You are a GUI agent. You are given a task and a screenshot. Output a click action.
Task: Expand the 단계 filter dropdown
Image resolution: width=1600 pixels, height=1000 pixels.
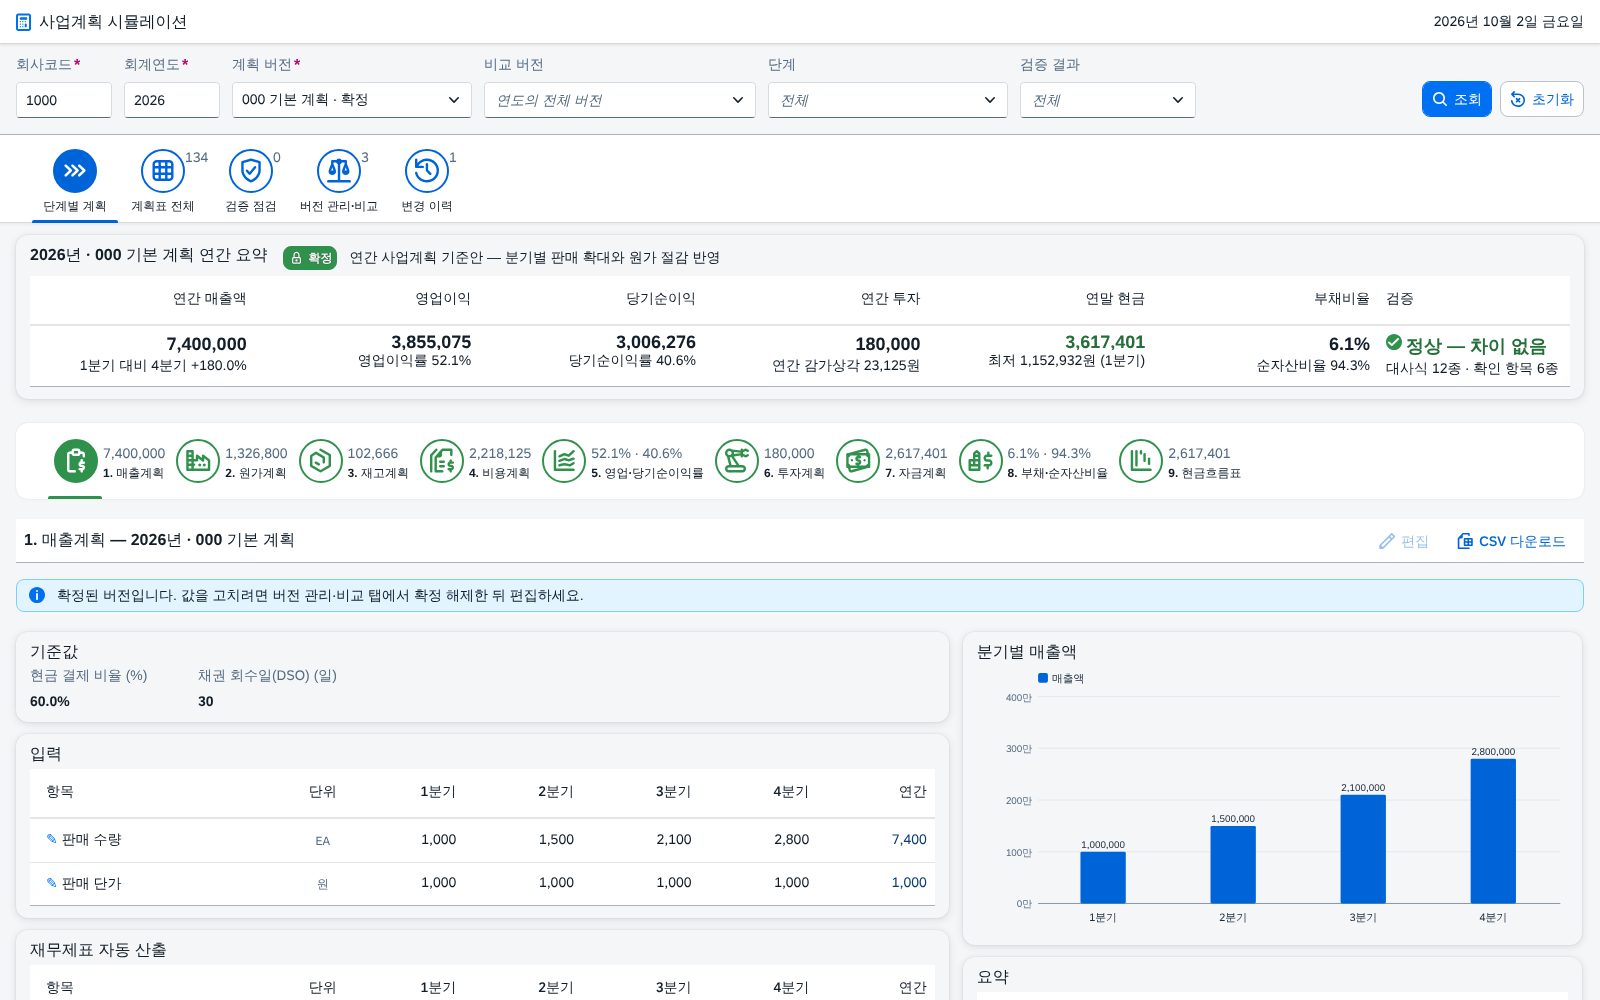point(888,100)
